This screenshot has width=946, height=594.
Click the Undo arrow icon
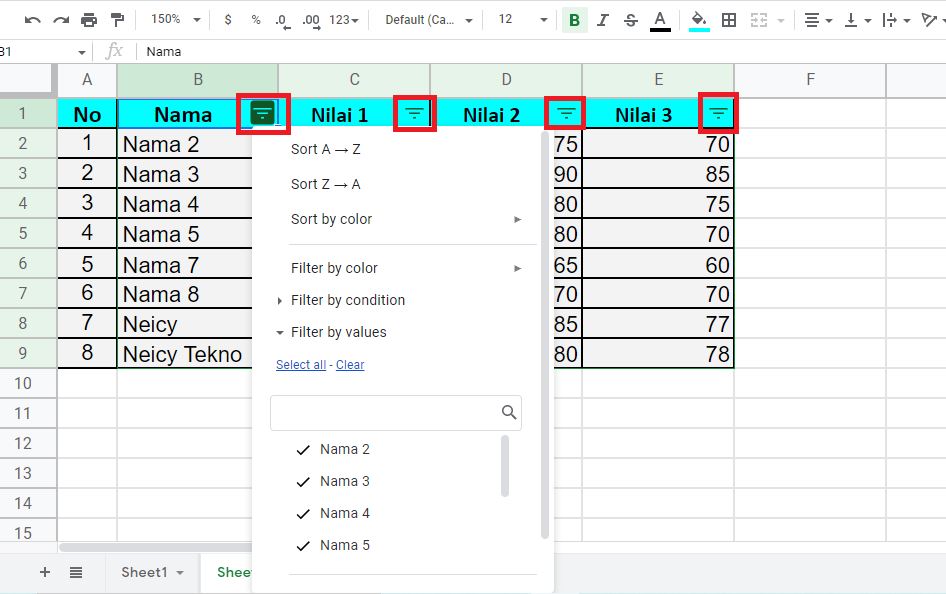33,20
